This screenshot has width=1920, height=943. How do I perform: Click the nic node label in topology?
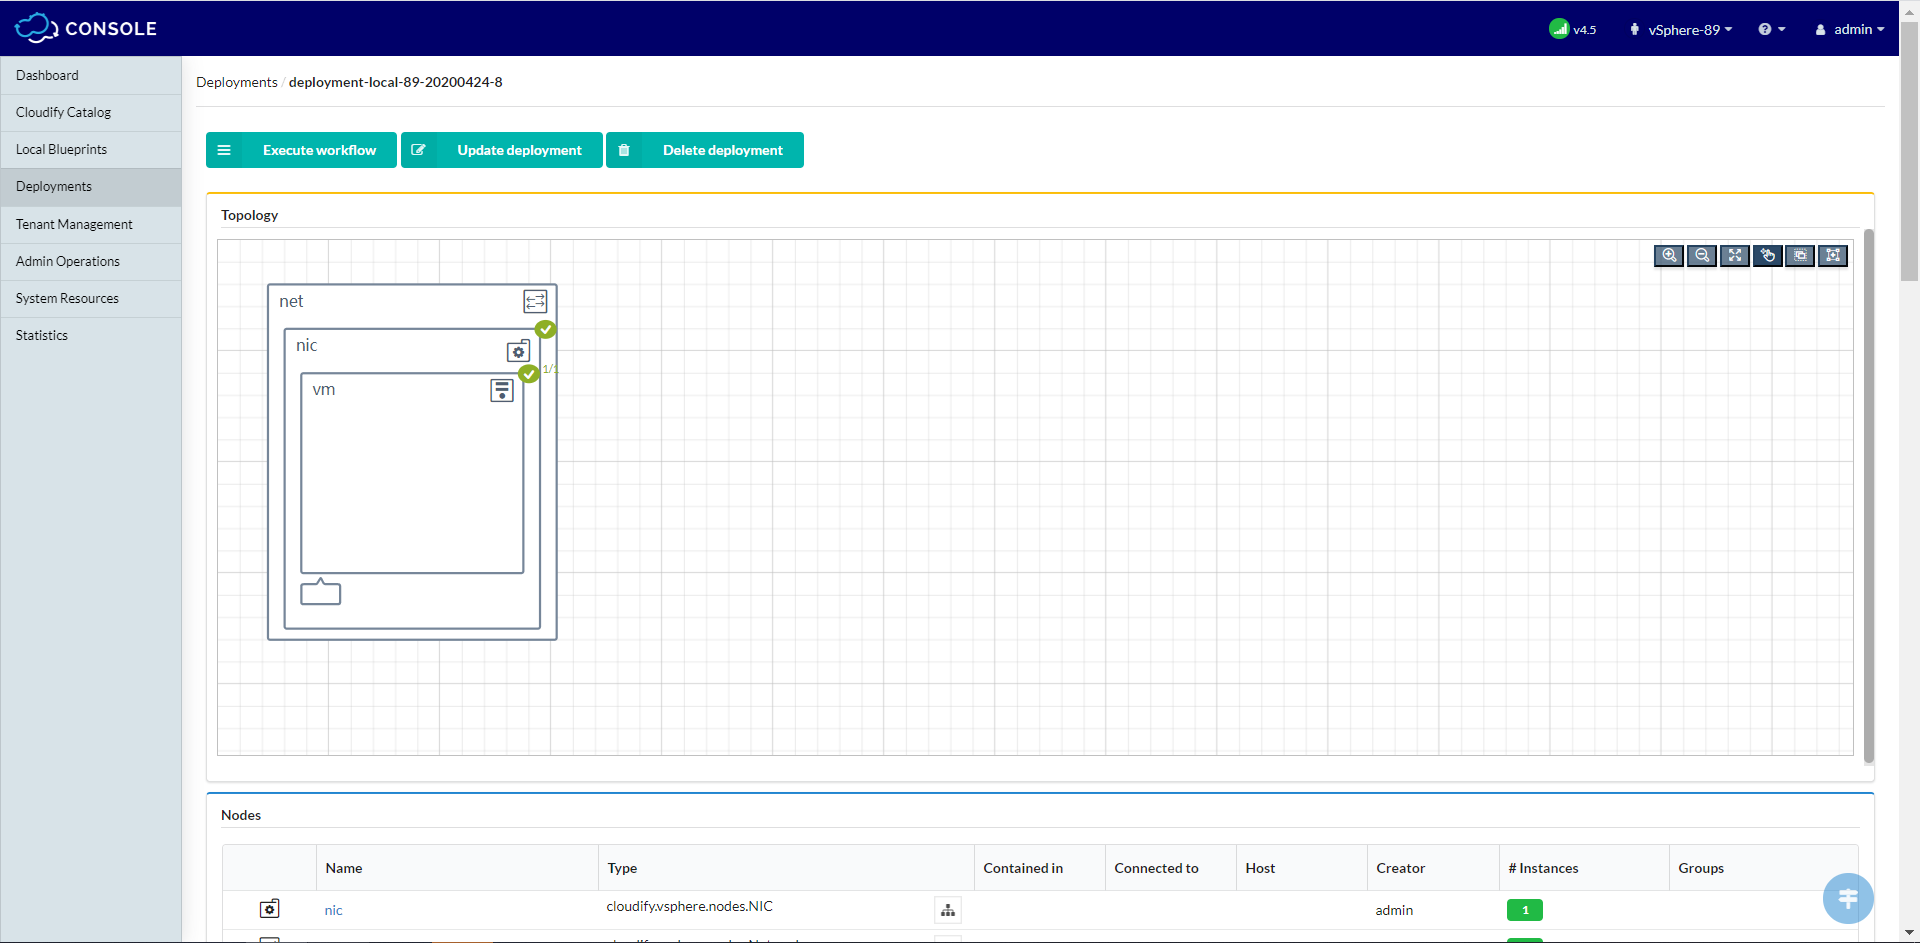point(306,345)
